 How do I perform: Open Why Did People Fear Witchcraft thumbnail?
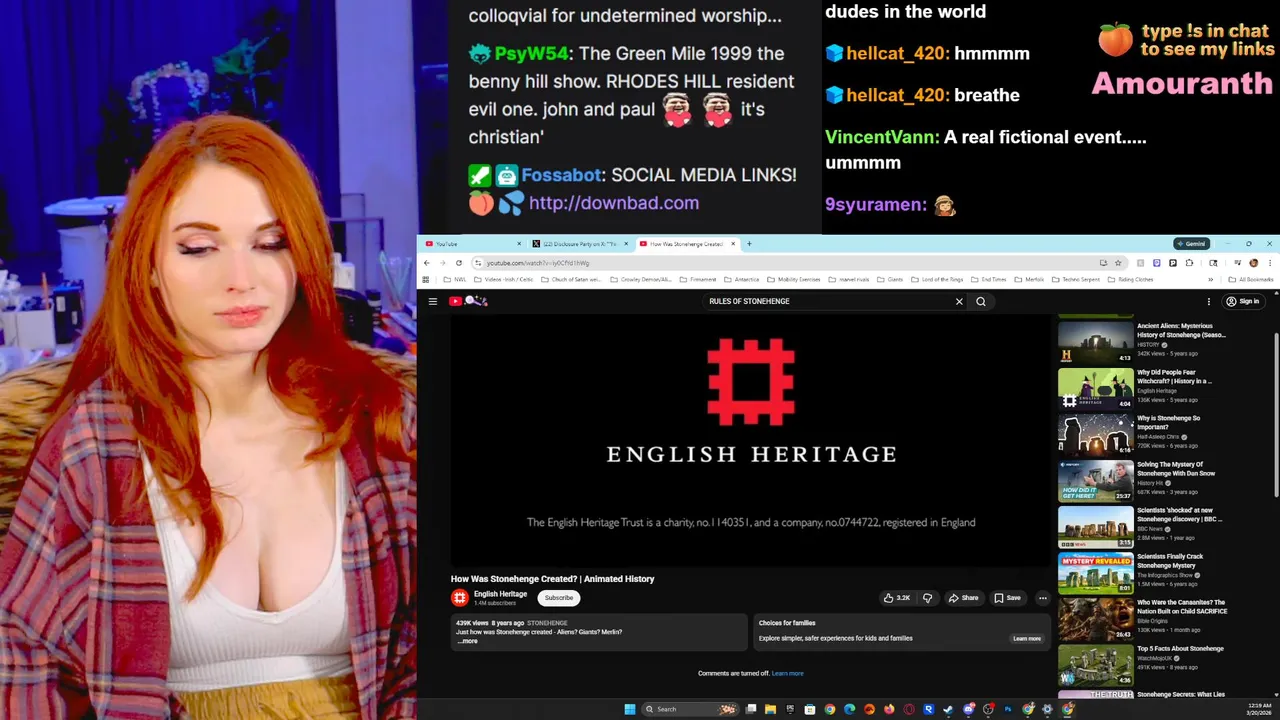1096,389
